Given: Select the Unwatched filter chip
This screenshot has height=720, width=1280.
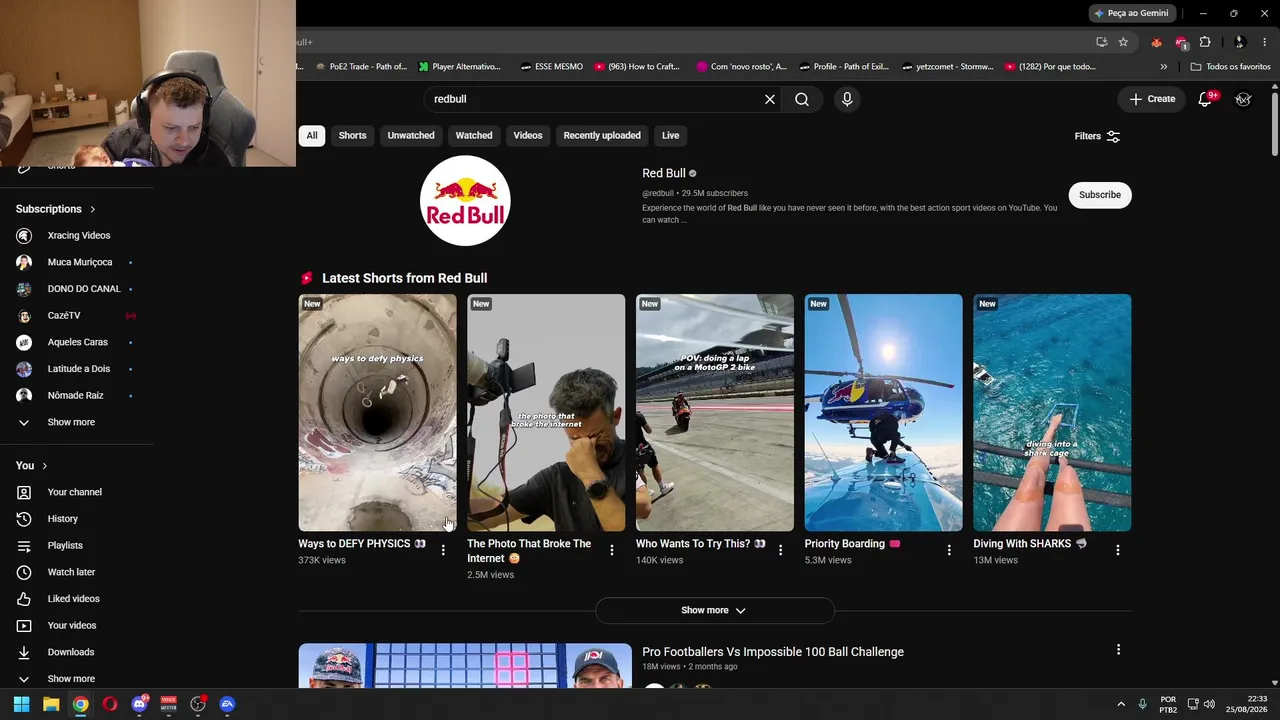Looking at the screenshot, I should [x=411, y=136].
